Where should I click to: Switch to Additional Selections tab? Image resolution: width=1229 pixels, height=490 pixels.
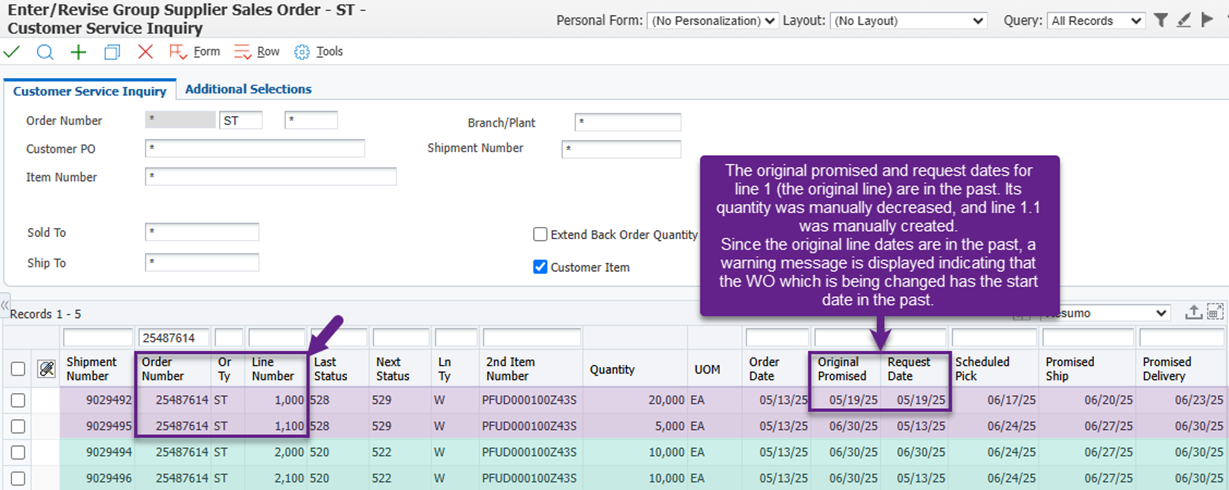click(x=248, y=89)
